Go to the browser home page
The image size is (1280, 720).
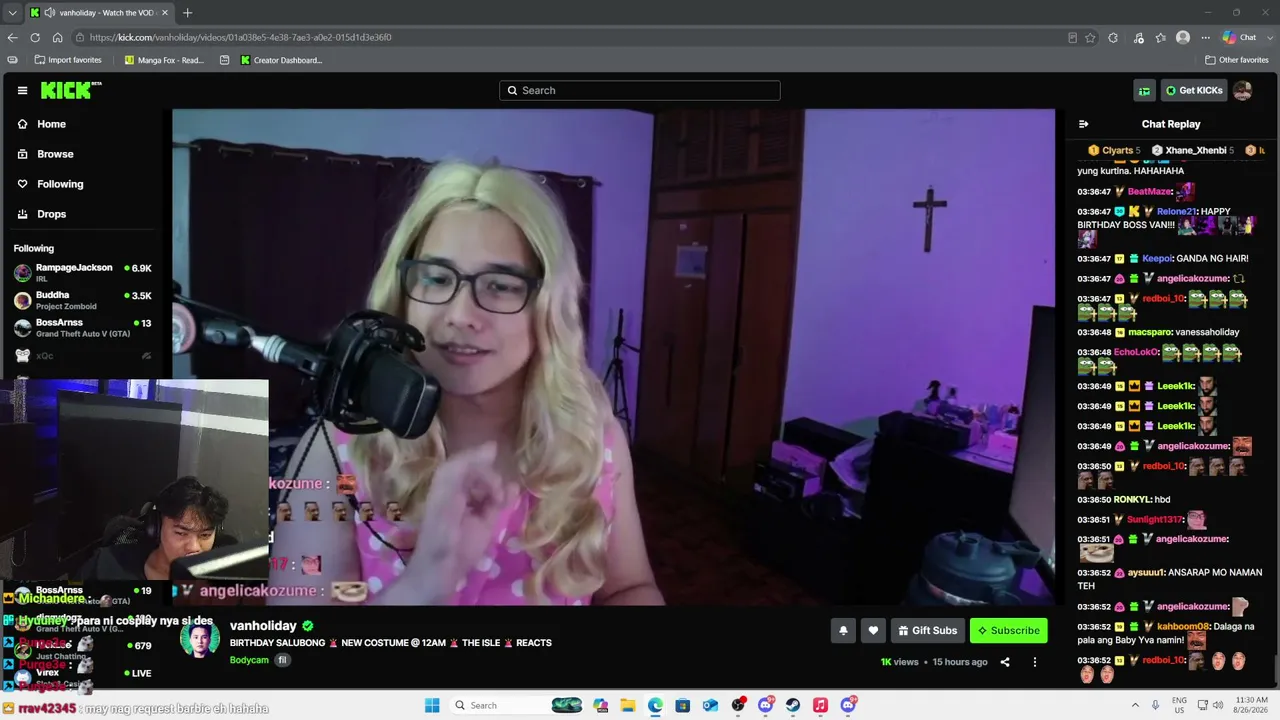[x=57, y=37]
